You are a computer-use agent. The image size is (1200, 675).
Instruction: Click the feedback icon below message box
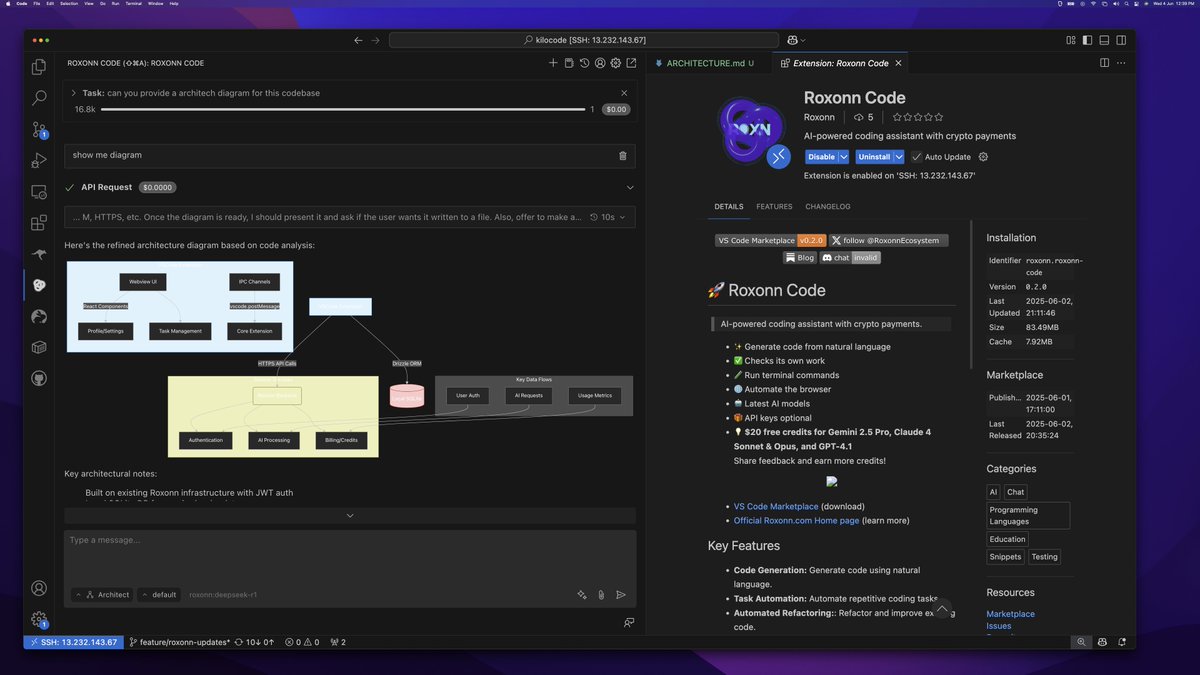[629, 622]
